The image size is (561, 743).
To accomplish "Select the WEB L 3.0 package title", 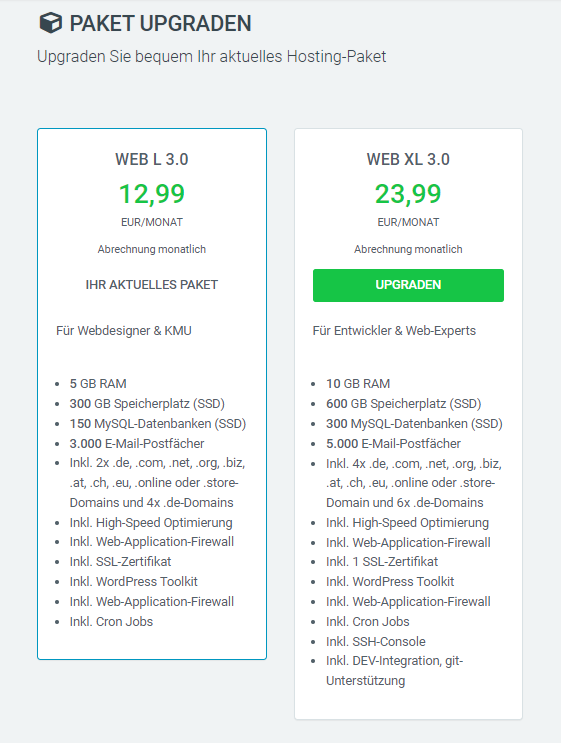I will [152, 159].
